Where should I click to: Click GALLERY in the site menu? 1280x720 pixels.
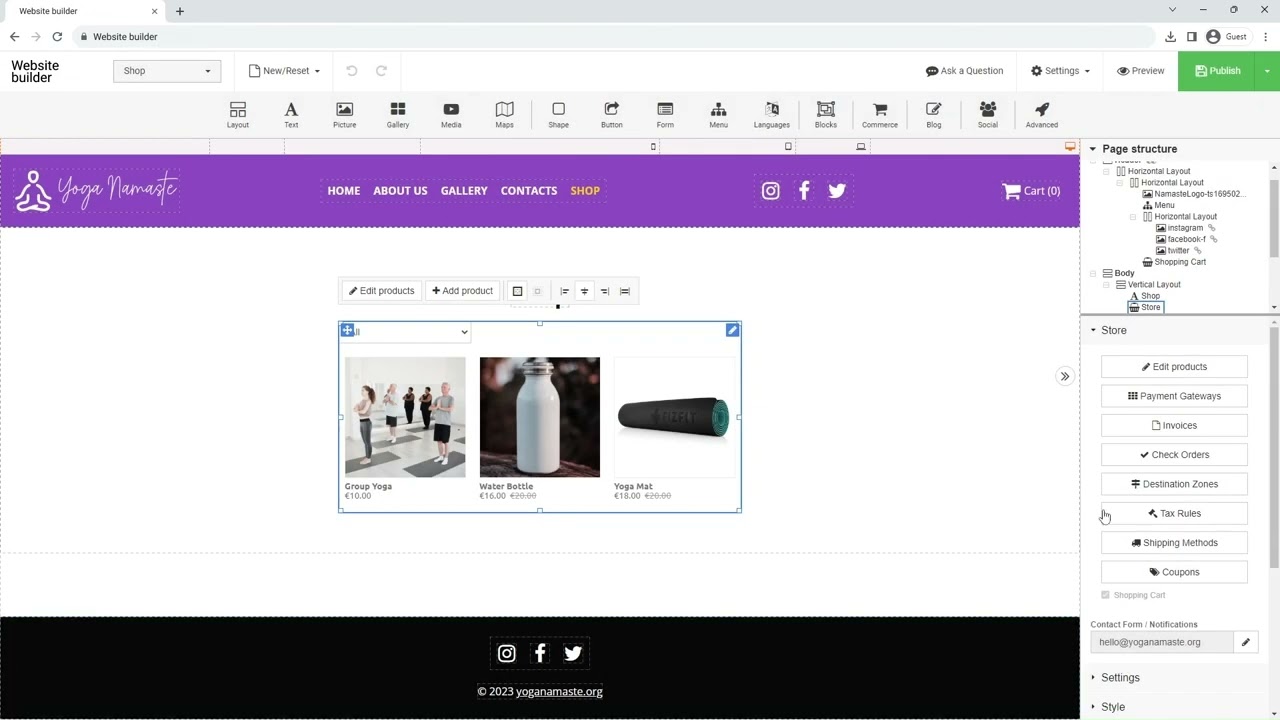(464, 191)
